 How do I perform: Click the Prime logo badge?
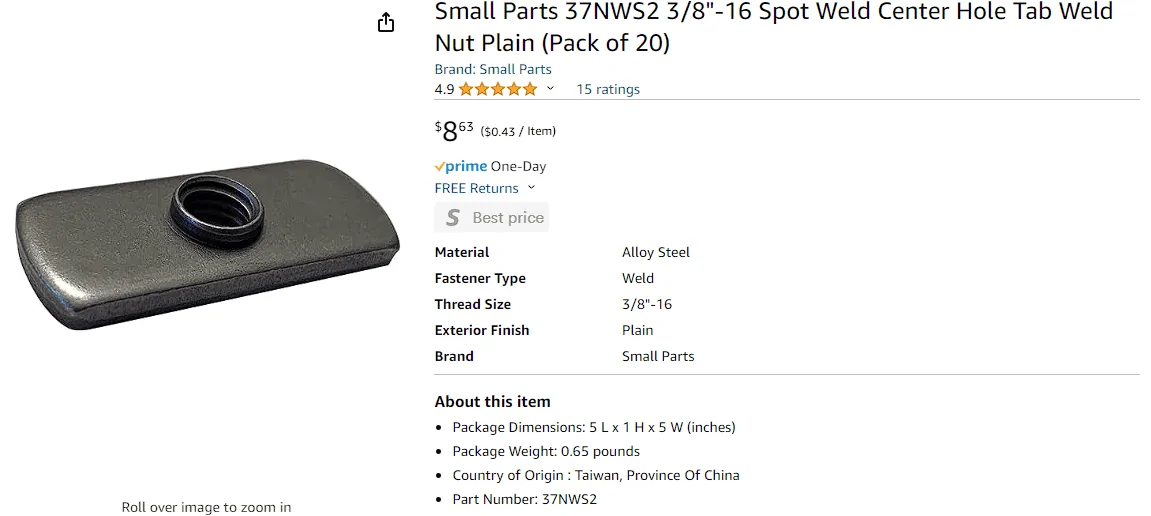[x=461, y=166]
